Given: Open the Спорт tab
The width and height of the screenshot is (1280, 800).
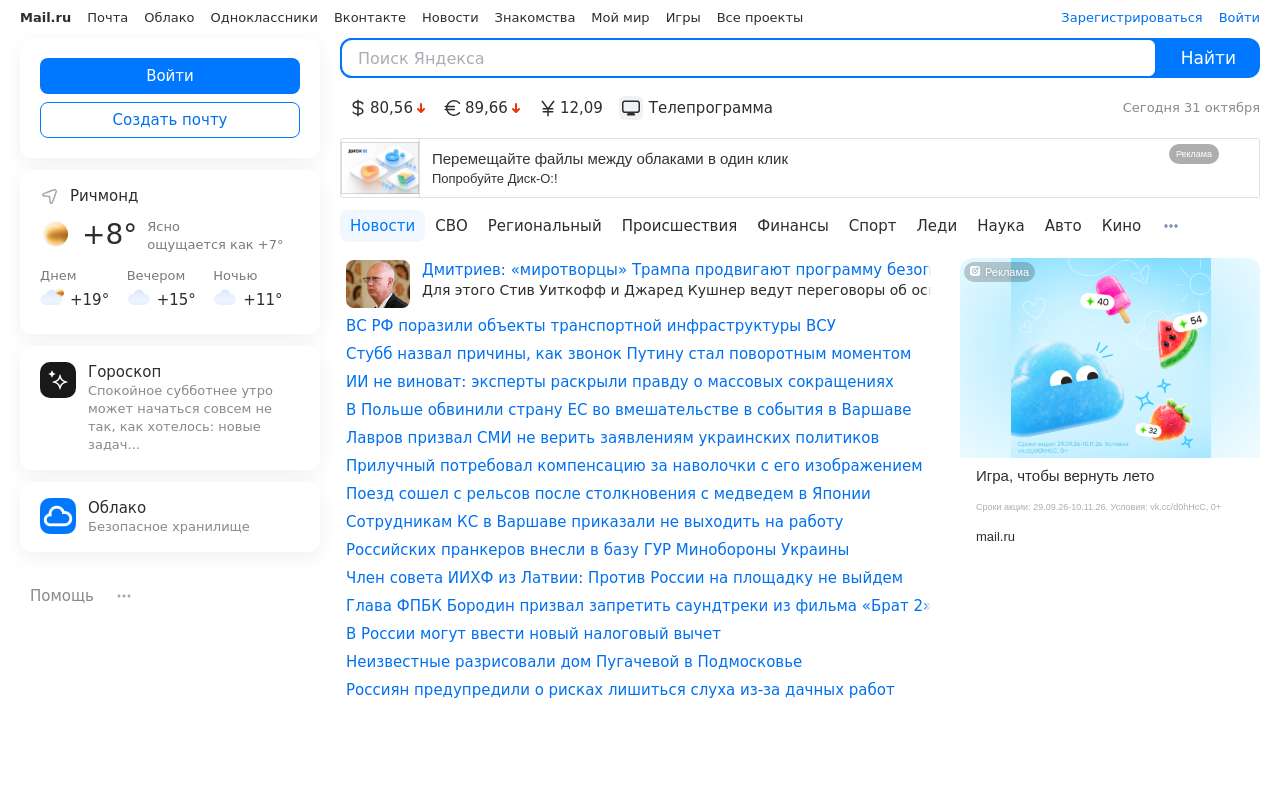Looking at the screenshot, I should click(873, 226).
